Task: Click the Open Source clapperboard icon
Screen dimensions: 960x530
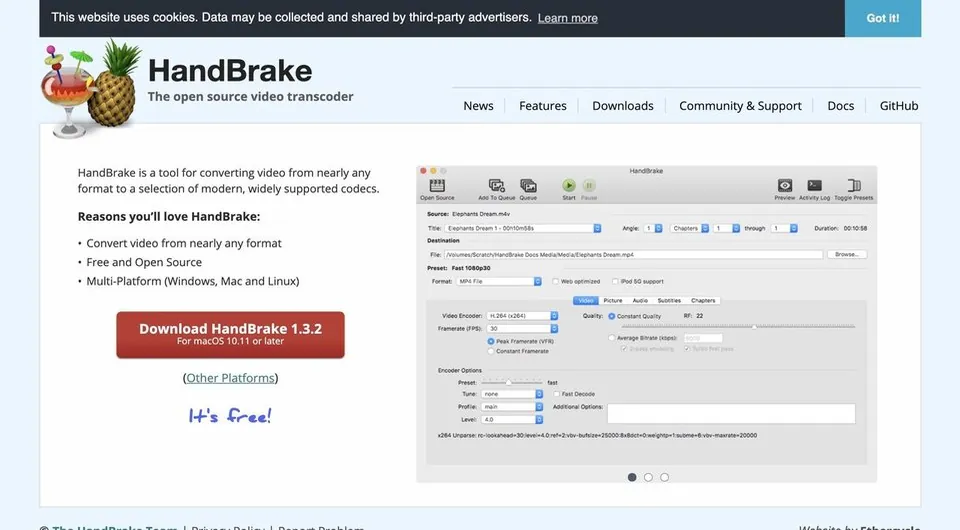Action: click(x=437, y=185)
